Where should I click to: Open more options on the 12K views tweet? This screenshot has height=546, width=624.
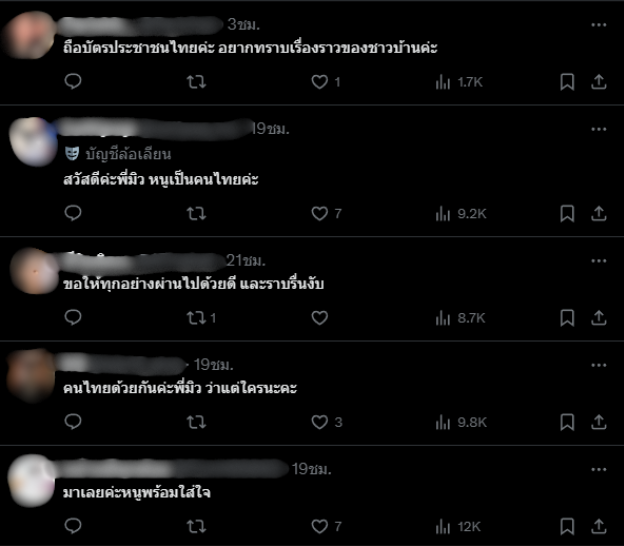pyautogui.click(x=599, y=469)
